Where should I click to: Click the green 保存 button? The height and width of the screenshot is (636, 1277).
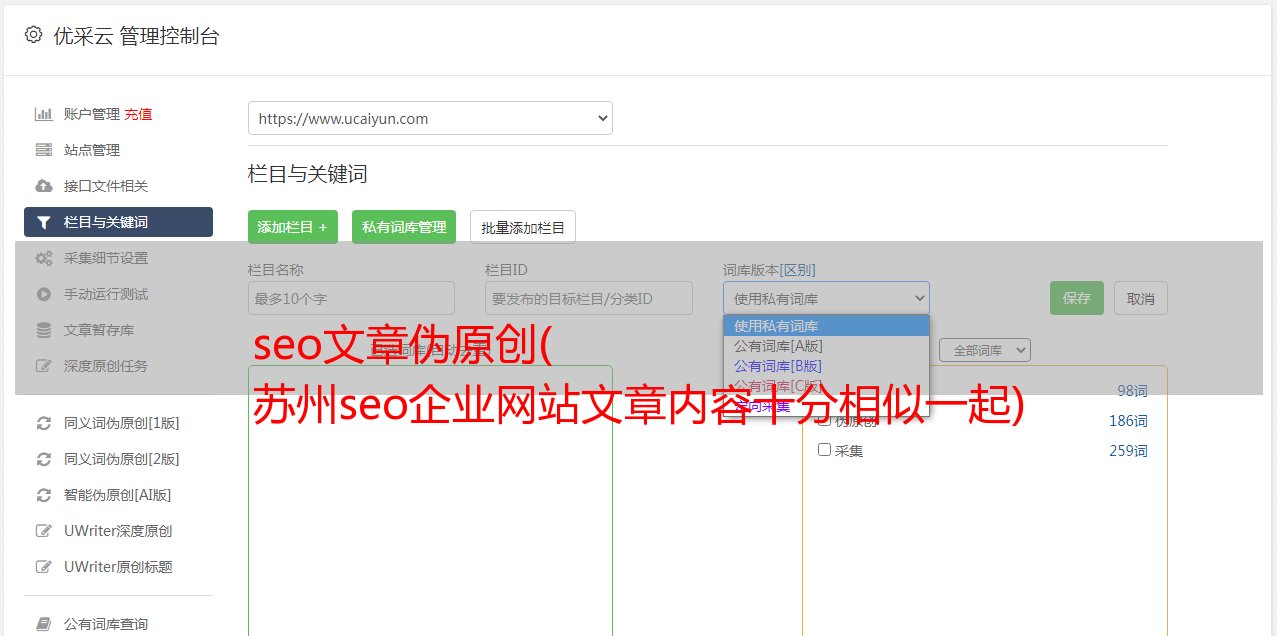point(1077,298)
